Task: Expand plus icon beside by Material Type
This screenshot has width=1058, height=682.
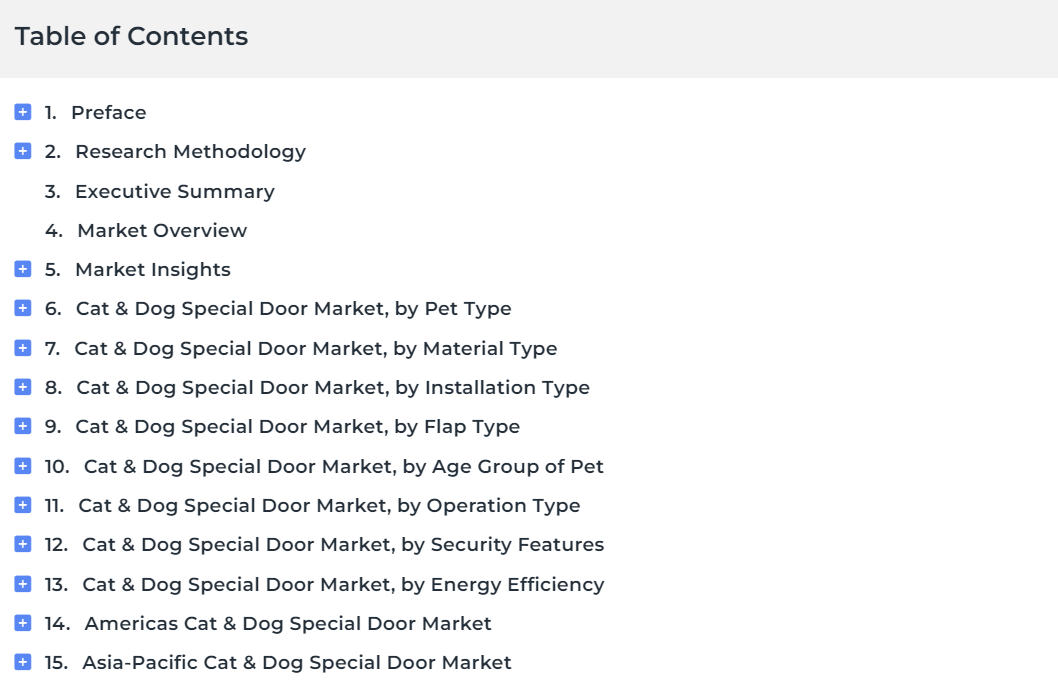Action: [23, 348]
